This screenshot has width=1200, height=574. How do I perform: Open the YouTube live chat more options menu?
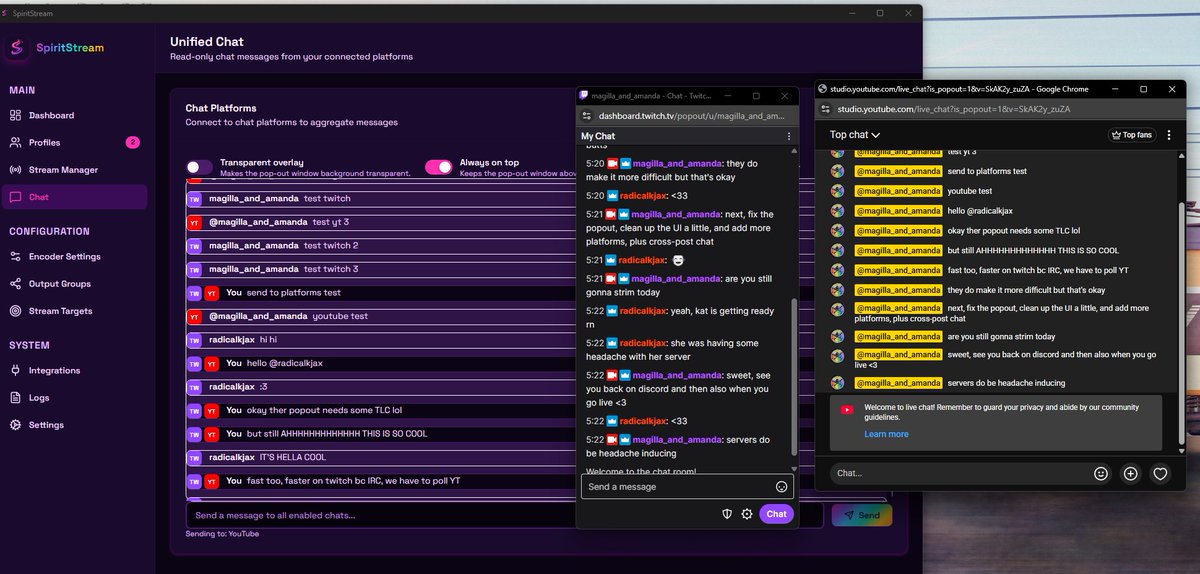1170,135
